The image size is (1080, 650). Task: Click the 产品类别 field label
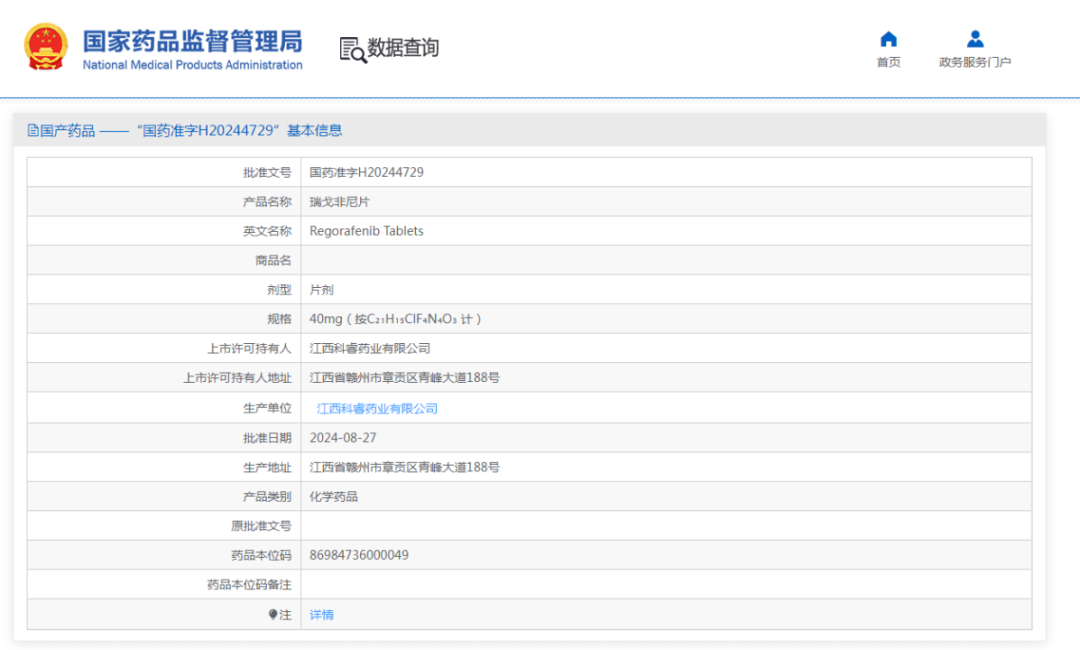click(x=267, y=496)
